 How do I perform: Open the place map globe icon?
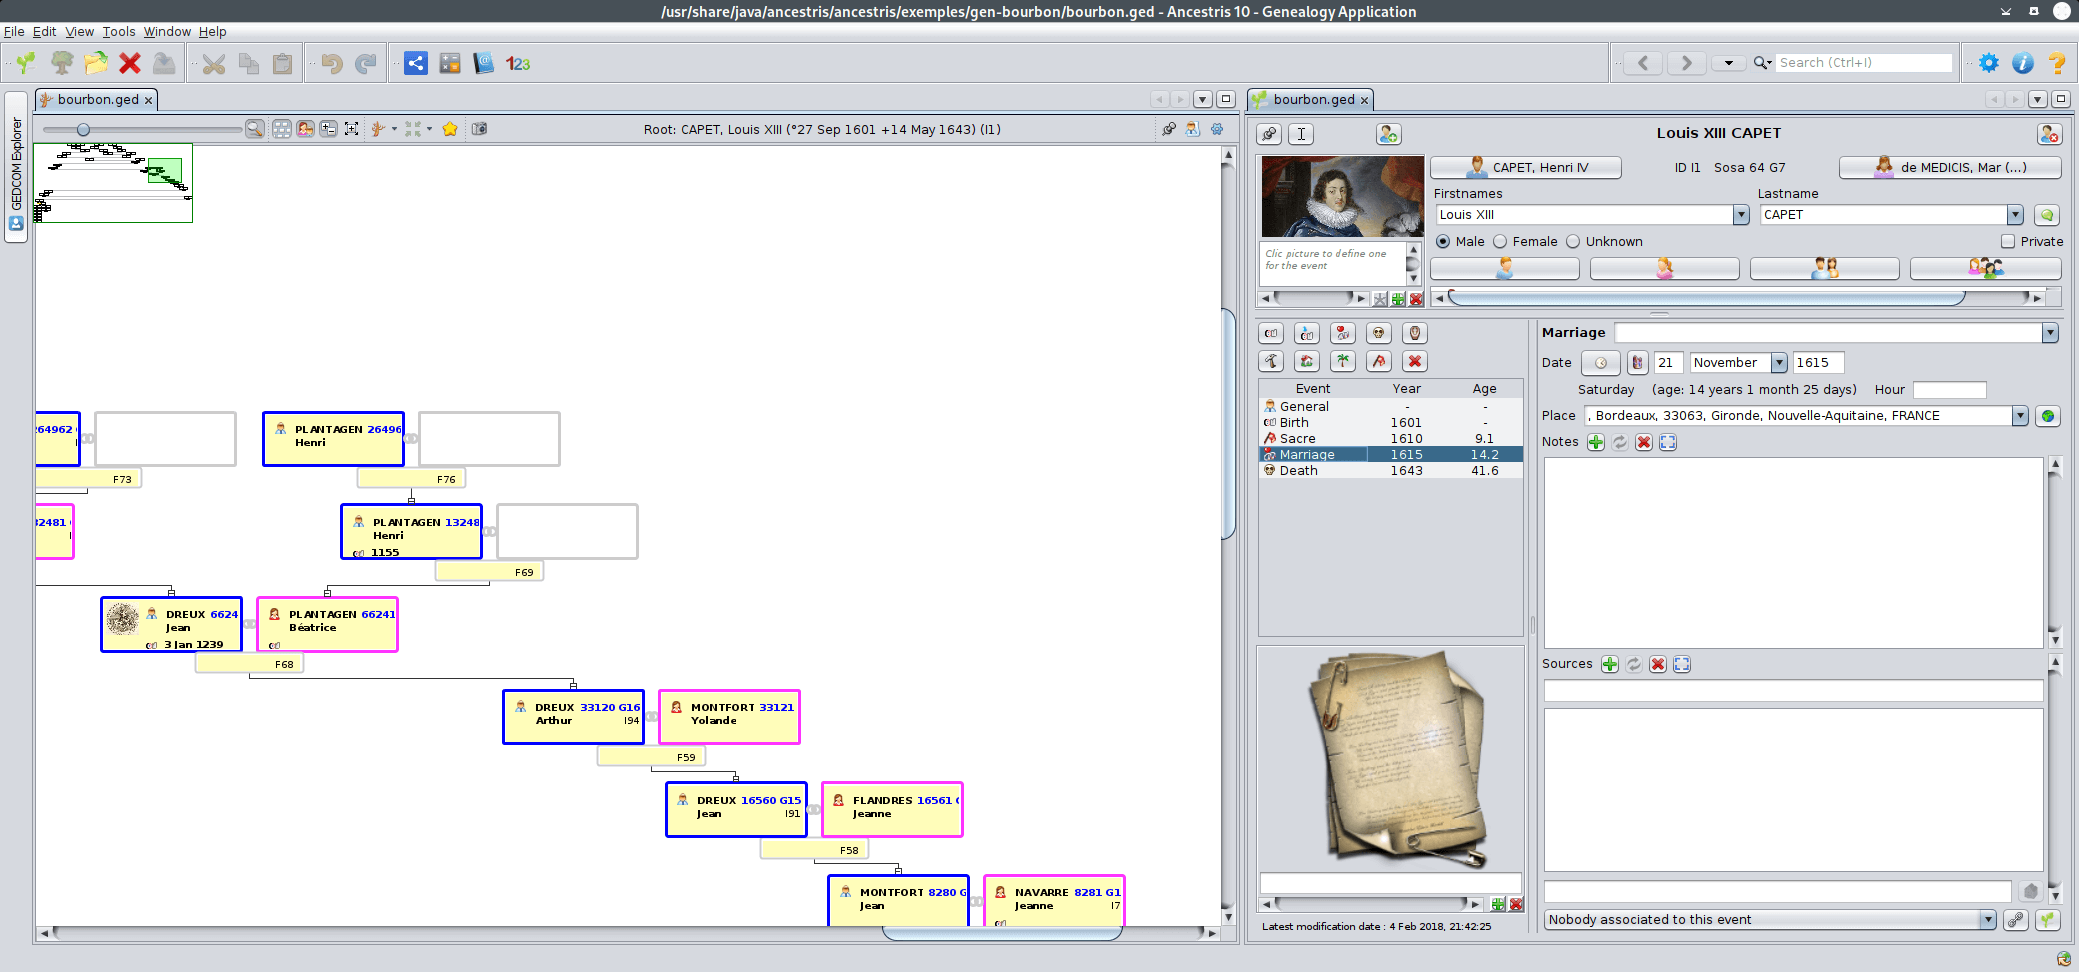point(2048,416)
